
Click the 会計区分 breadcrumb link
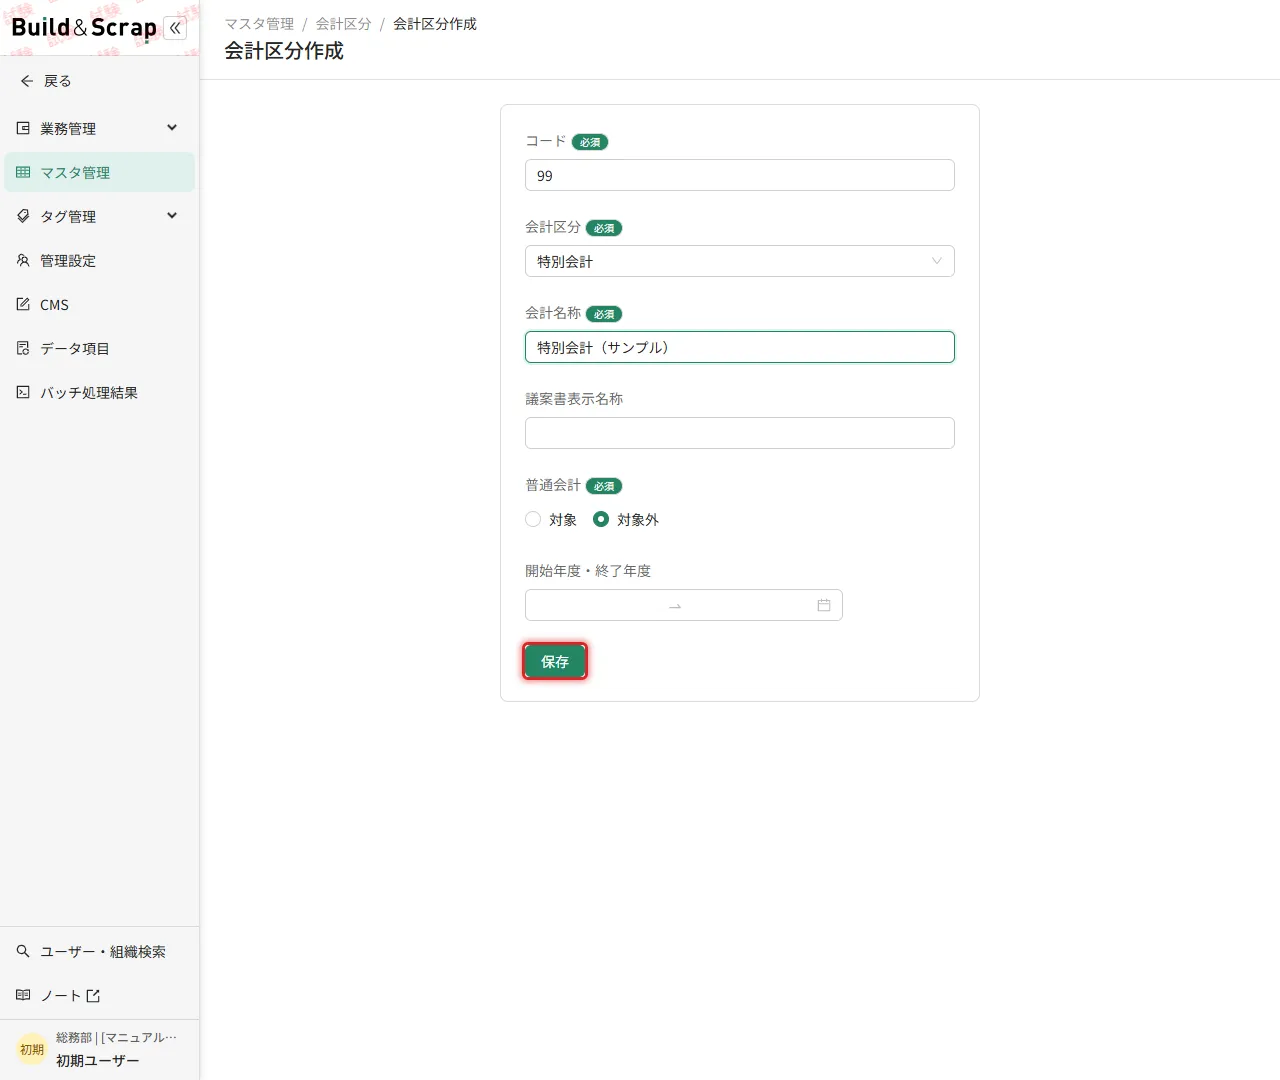coord(343,24)
